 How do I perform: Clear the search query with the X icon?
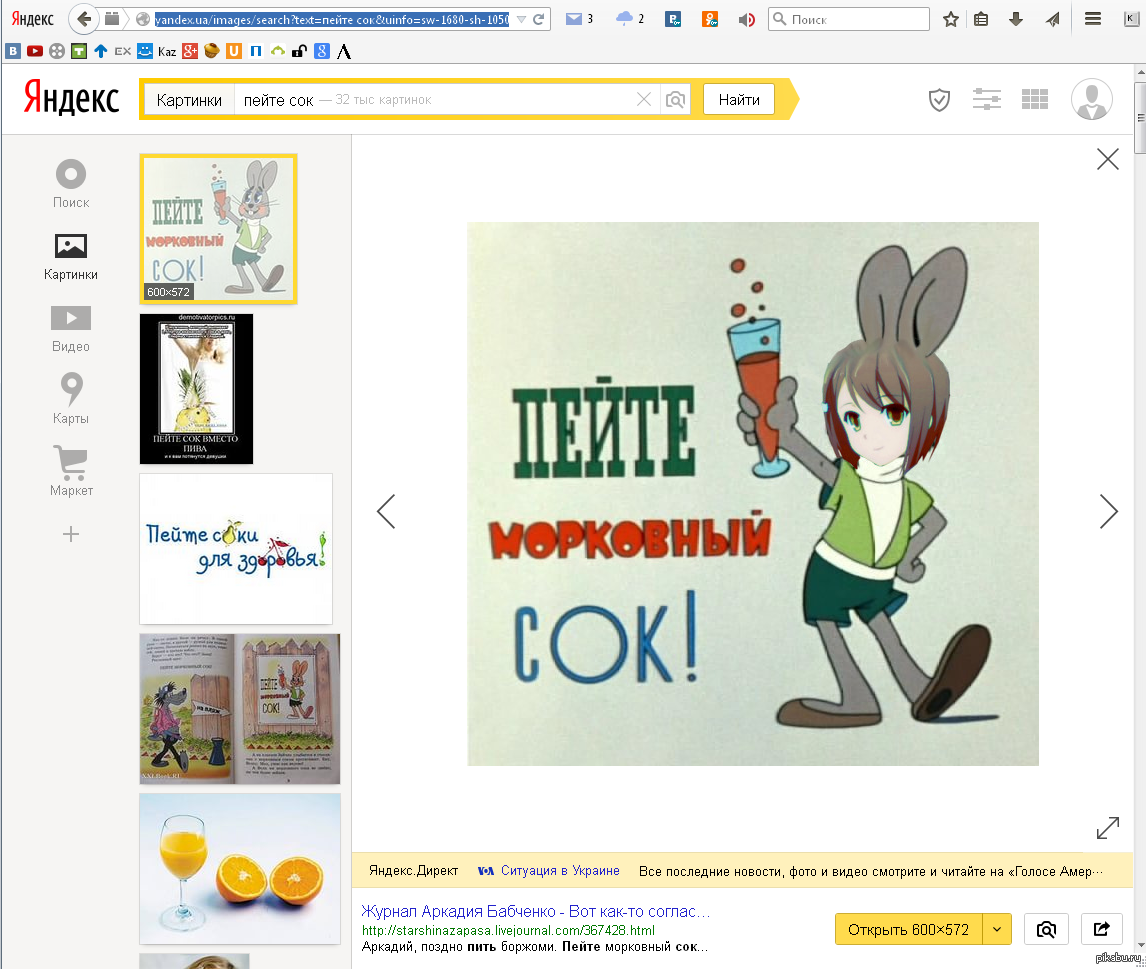(x=644, y=100)
